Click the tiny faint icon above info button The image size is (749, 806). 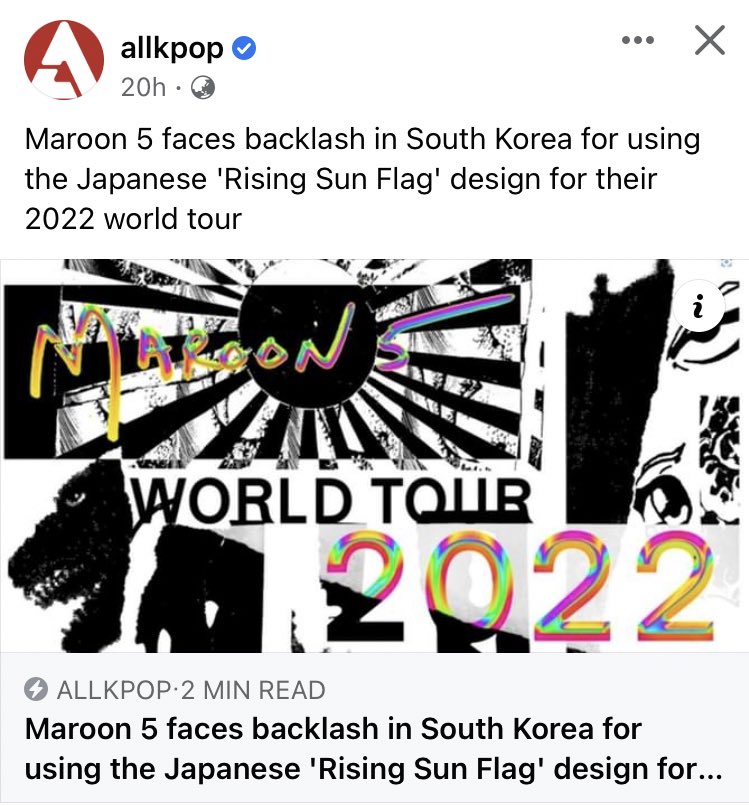(x=726, y=263)
